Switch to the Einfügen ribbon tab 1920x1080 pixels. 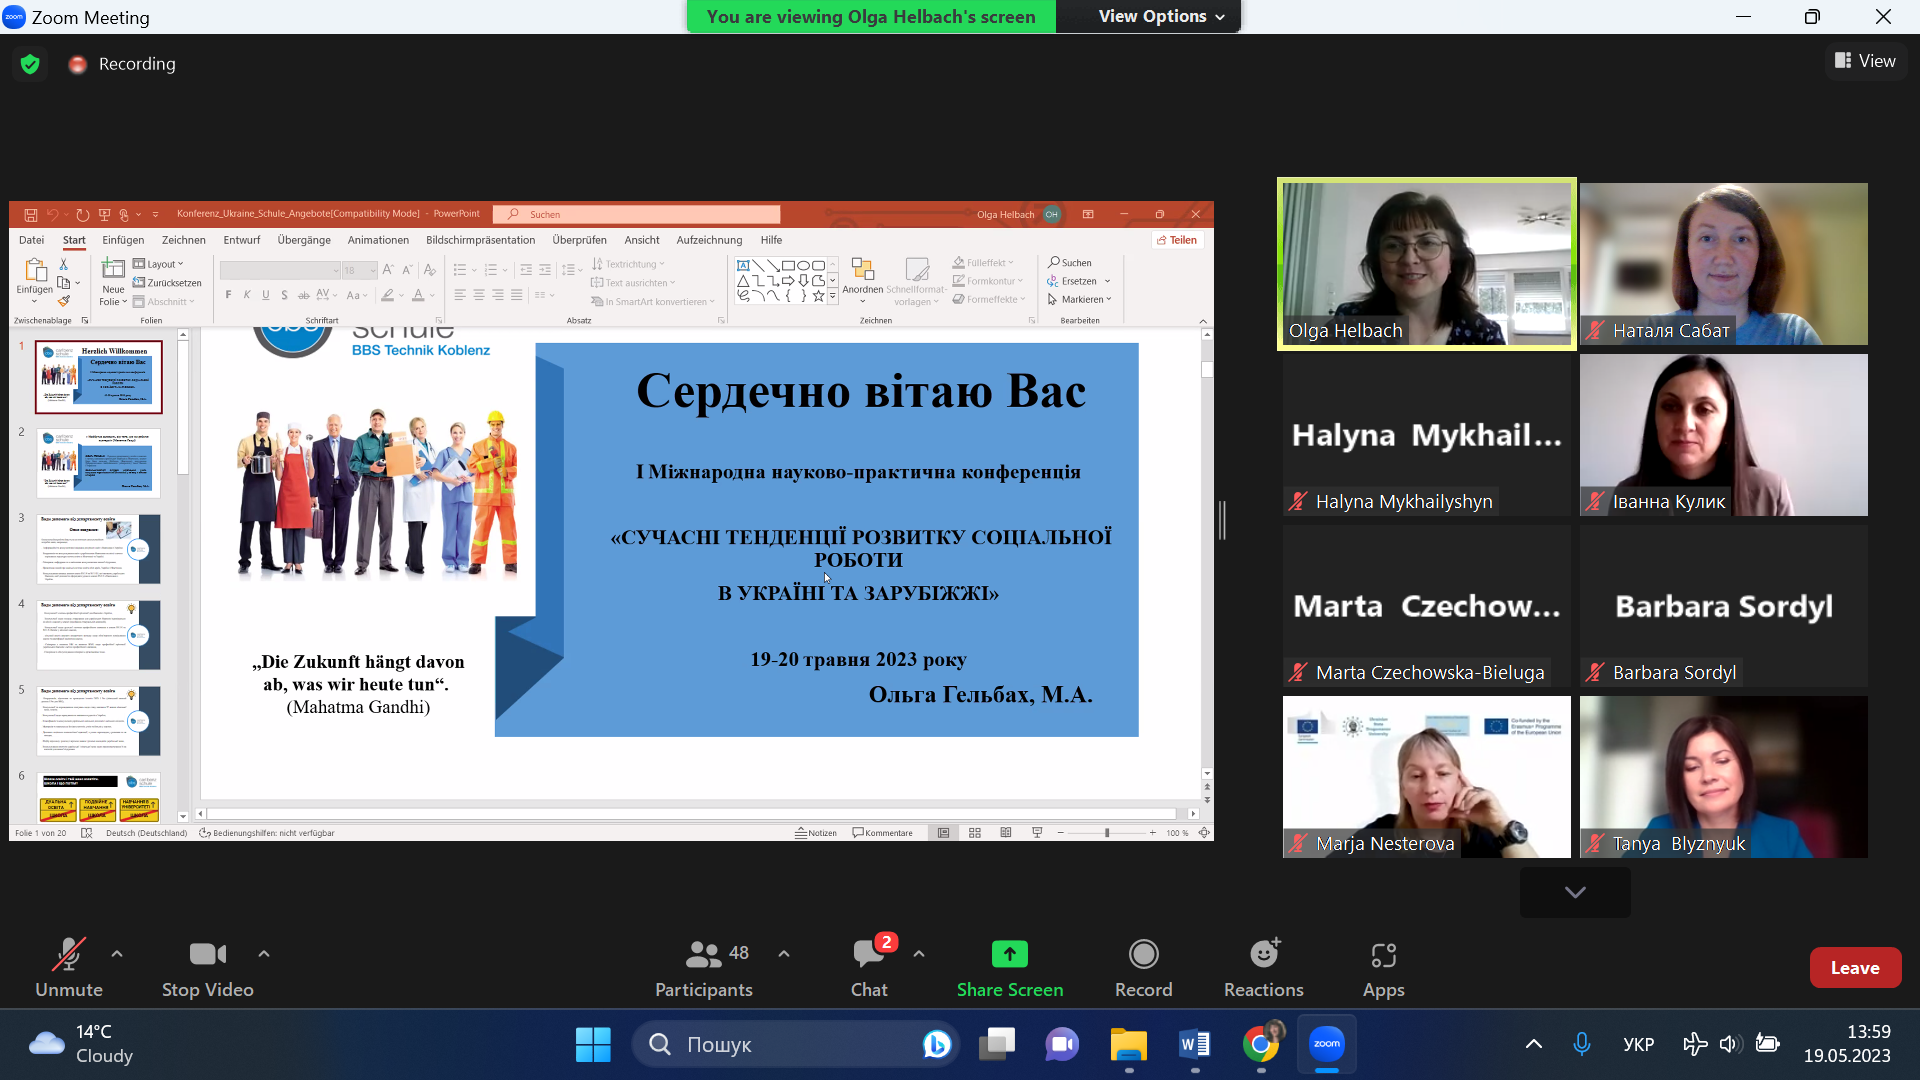coord(122,240)
